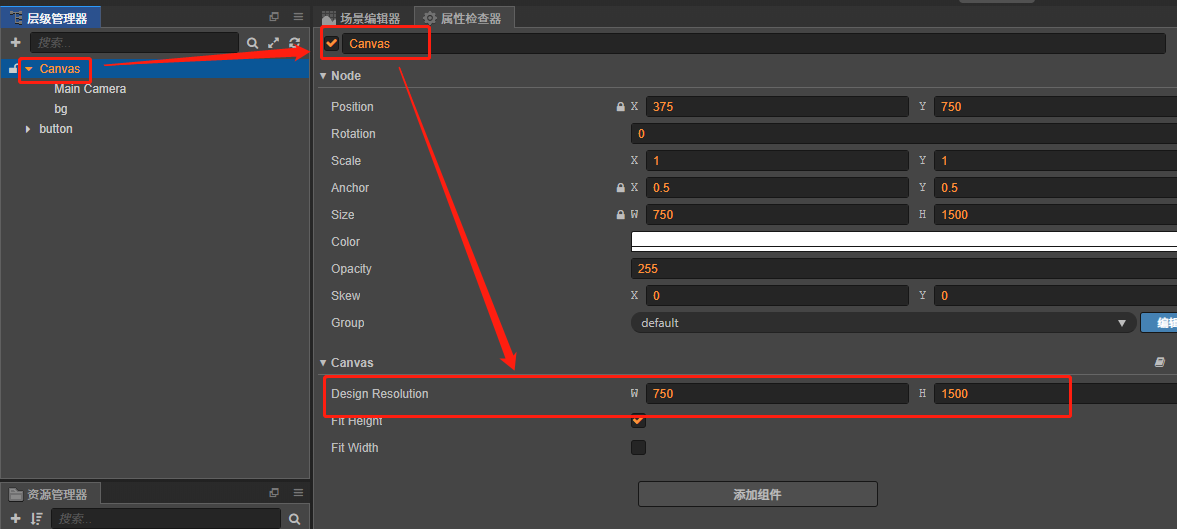Click the Scale X field
This screenshot has width=1177, height=529.
click(777, 161)
